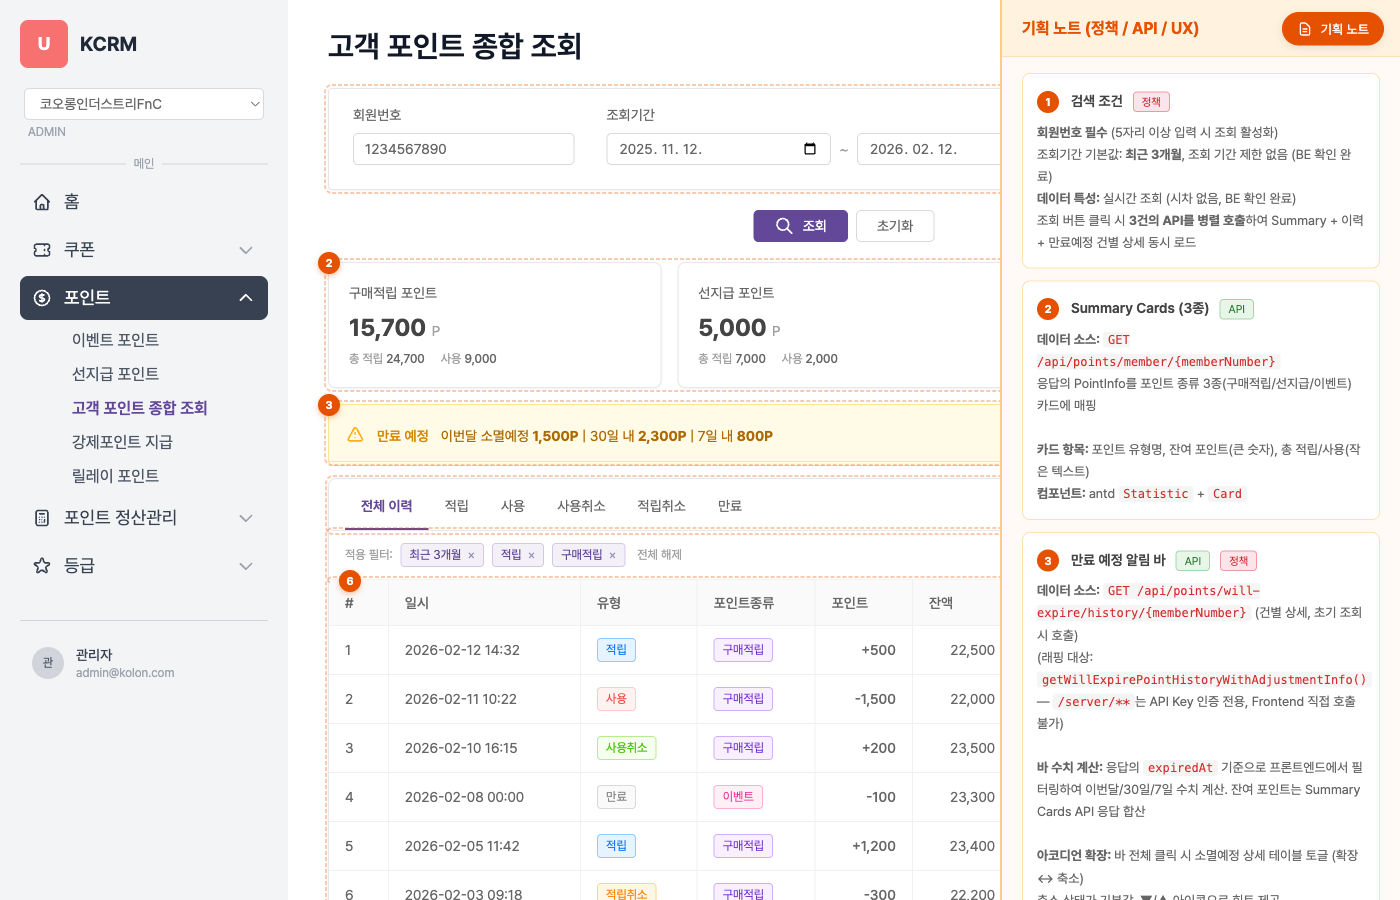
Task: Click the star icon for 등급
Action: click(42, 566)
